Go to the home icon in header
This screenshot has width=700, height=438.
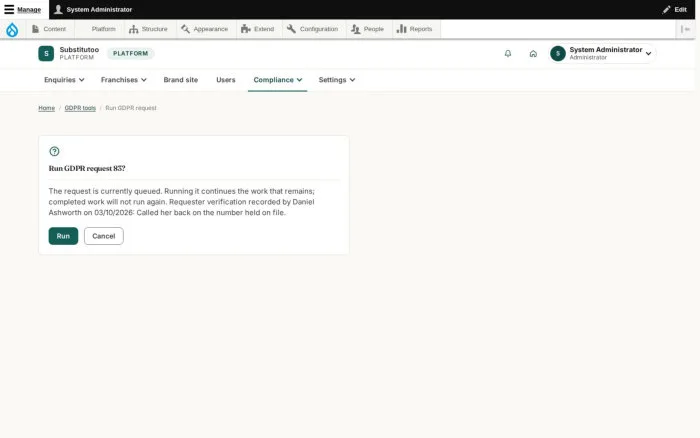[533, 54]
